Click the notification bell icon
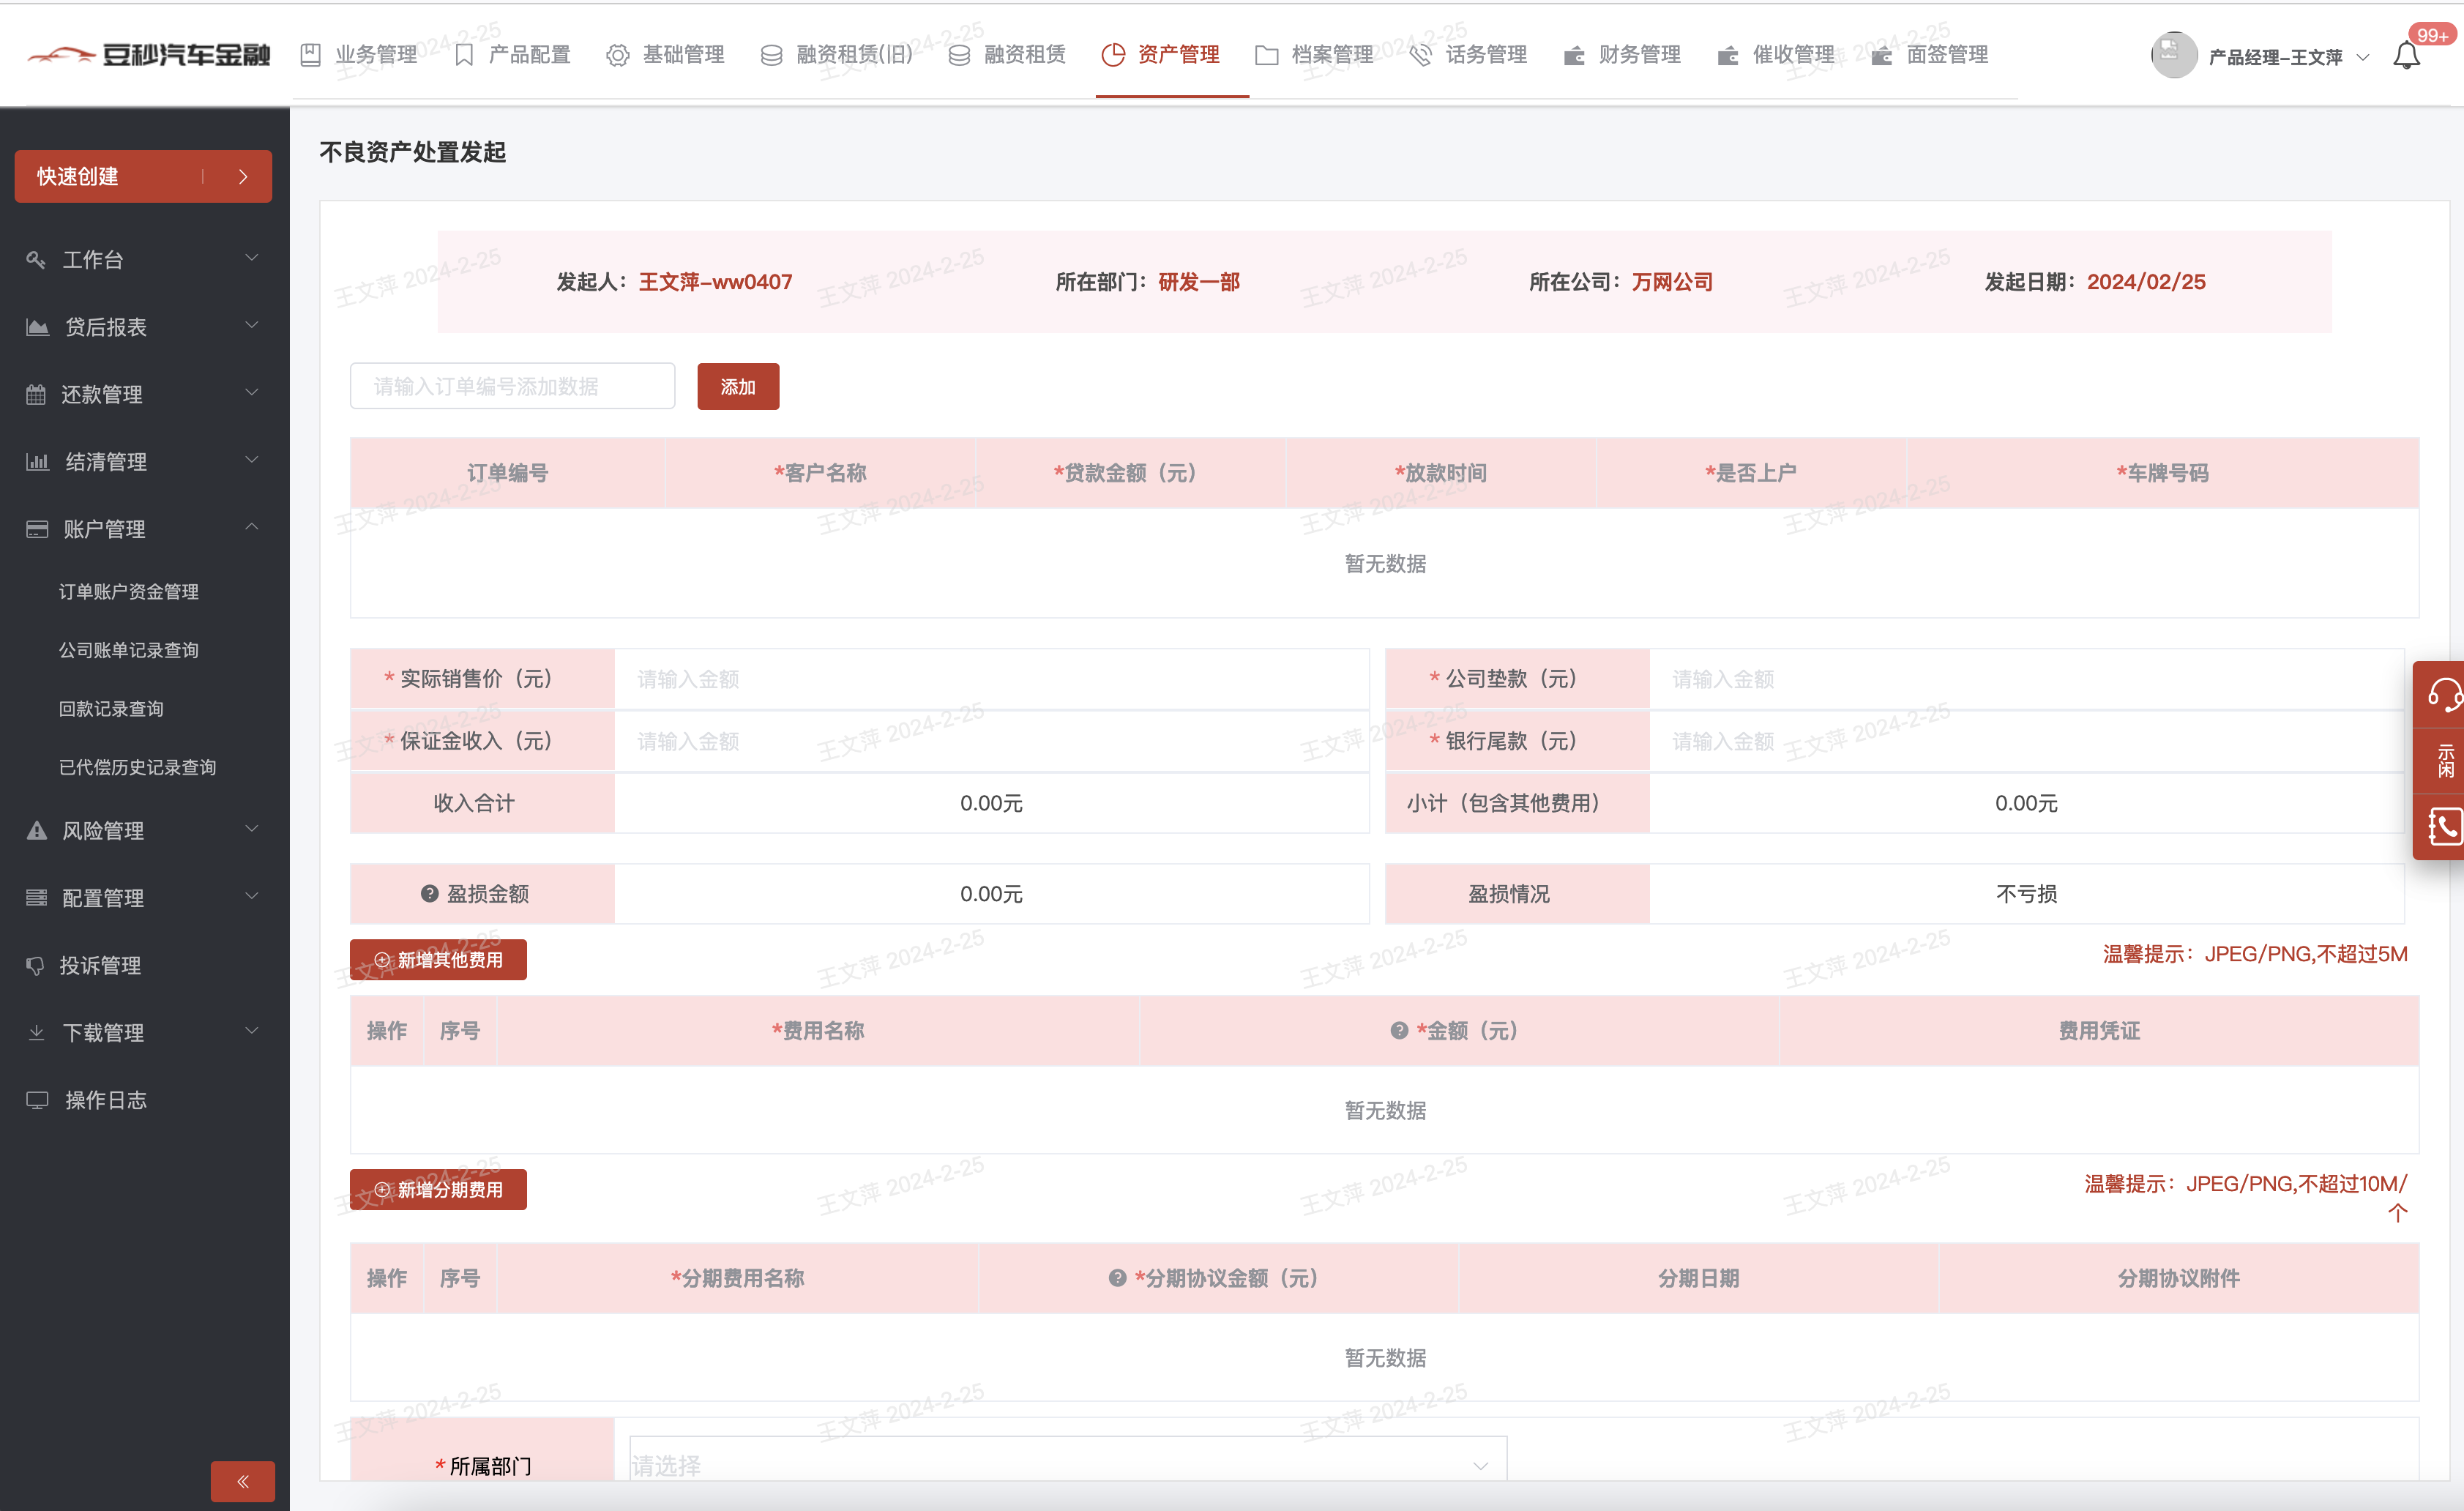 point(2406,55)
